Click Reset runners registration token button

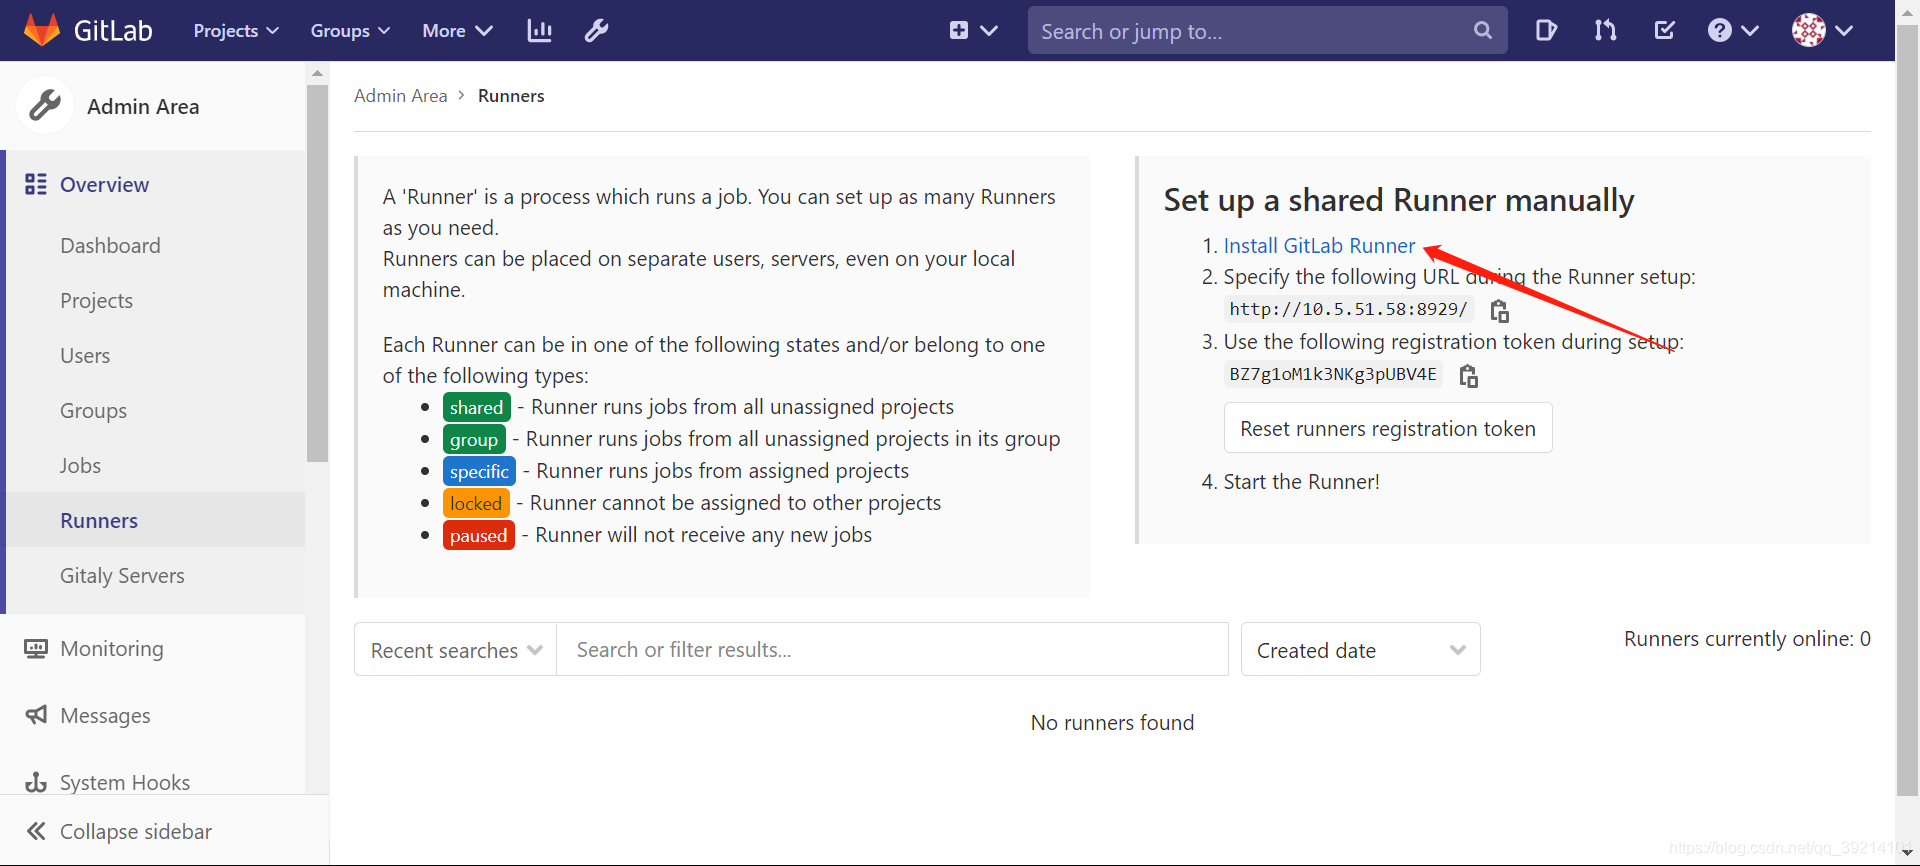point(1388,428)
